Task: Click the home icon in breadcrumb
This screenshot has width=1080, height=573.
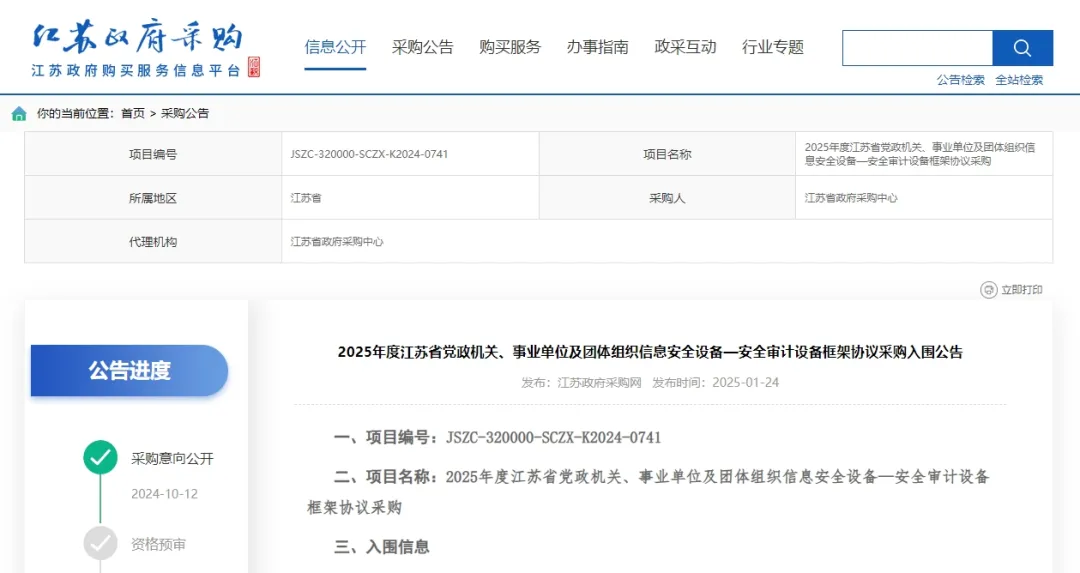Action: [19, 113]
